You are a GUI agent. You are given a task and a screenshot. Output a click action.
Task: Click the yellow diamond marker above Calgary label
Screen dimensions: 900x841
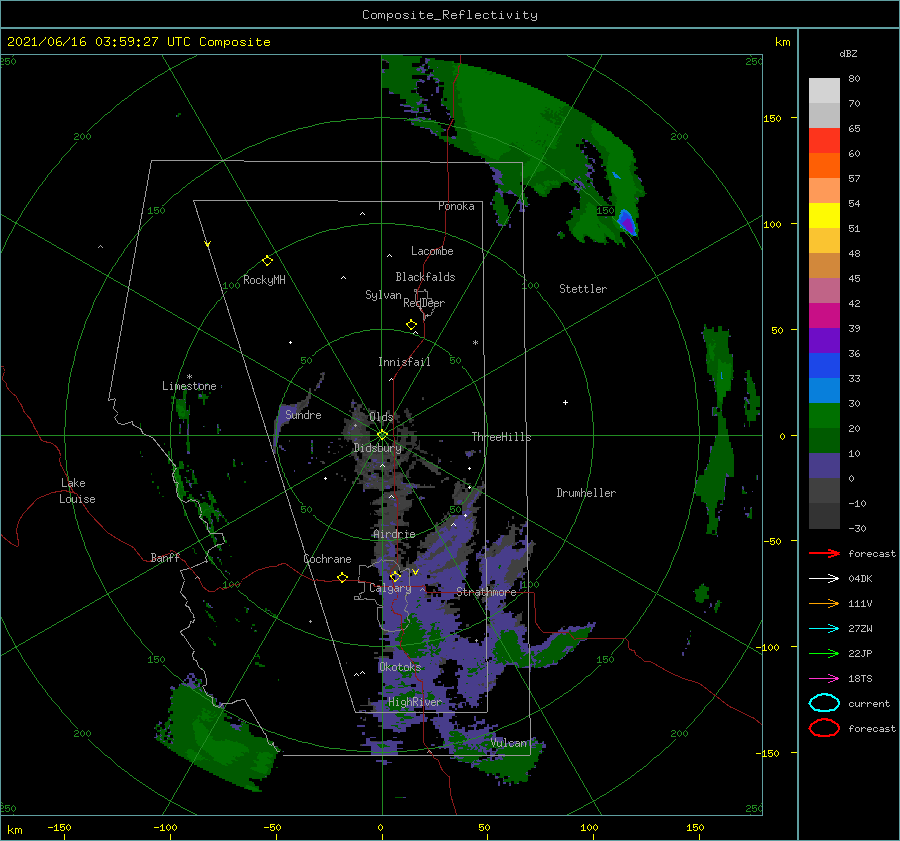coord(395,576)
